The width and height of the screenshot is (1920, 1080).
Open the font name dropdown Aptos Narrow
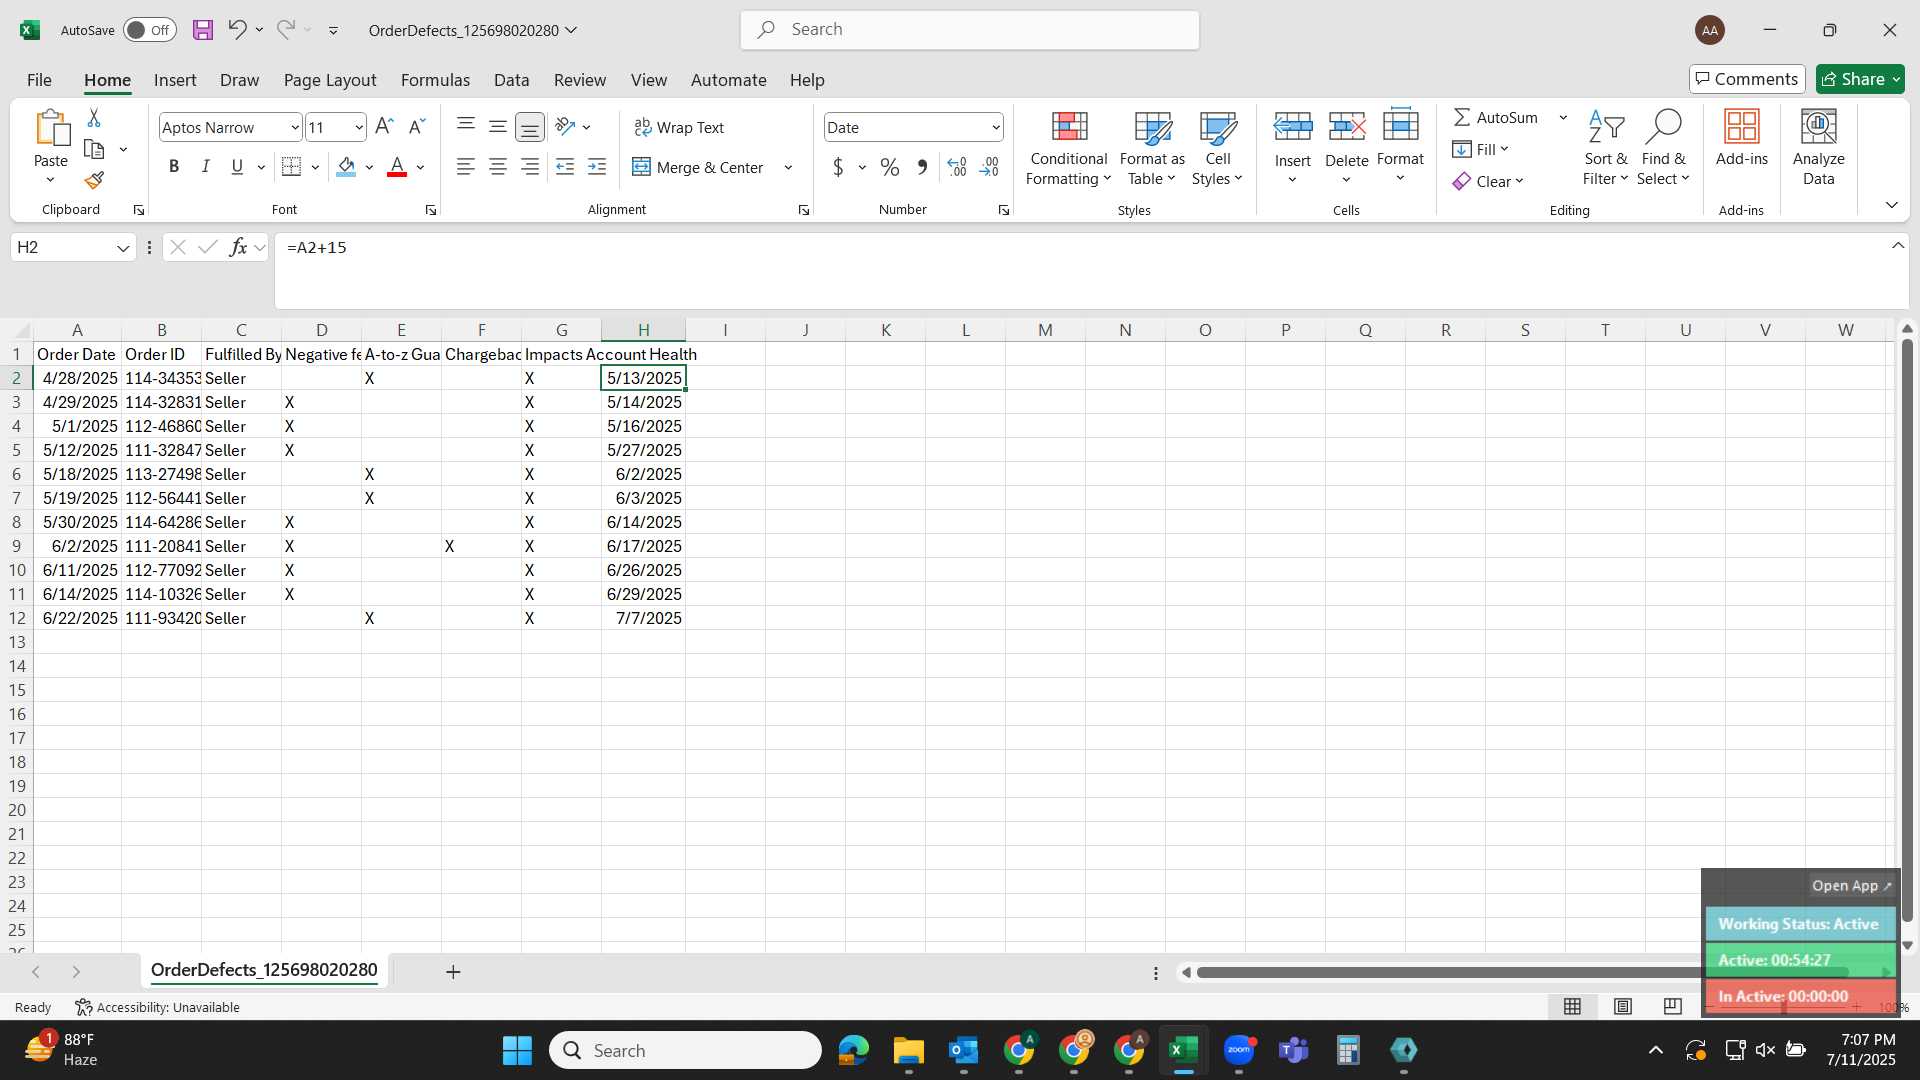click(295, 127)
